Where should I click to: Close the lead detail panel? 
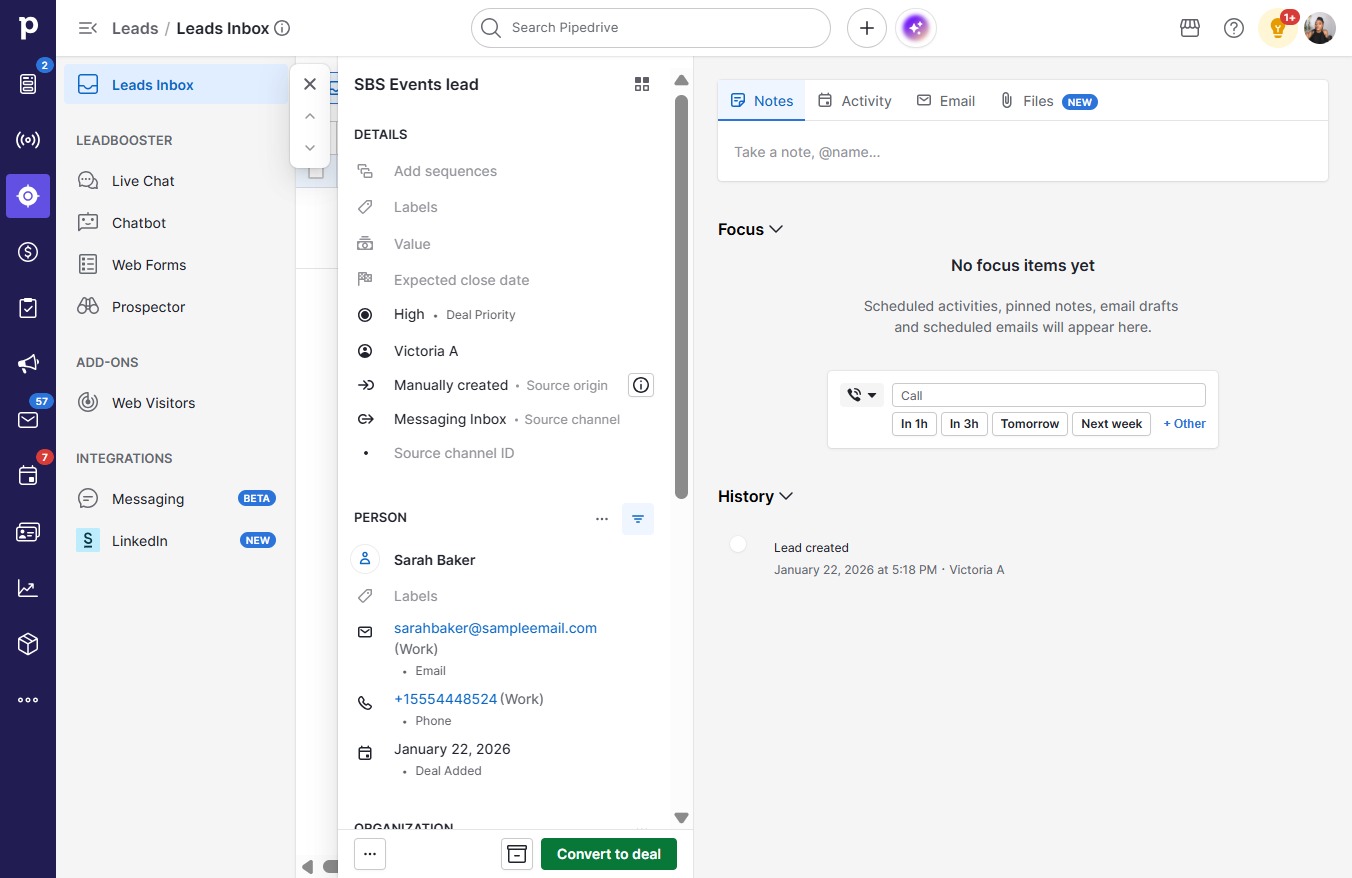click(310, 84)
